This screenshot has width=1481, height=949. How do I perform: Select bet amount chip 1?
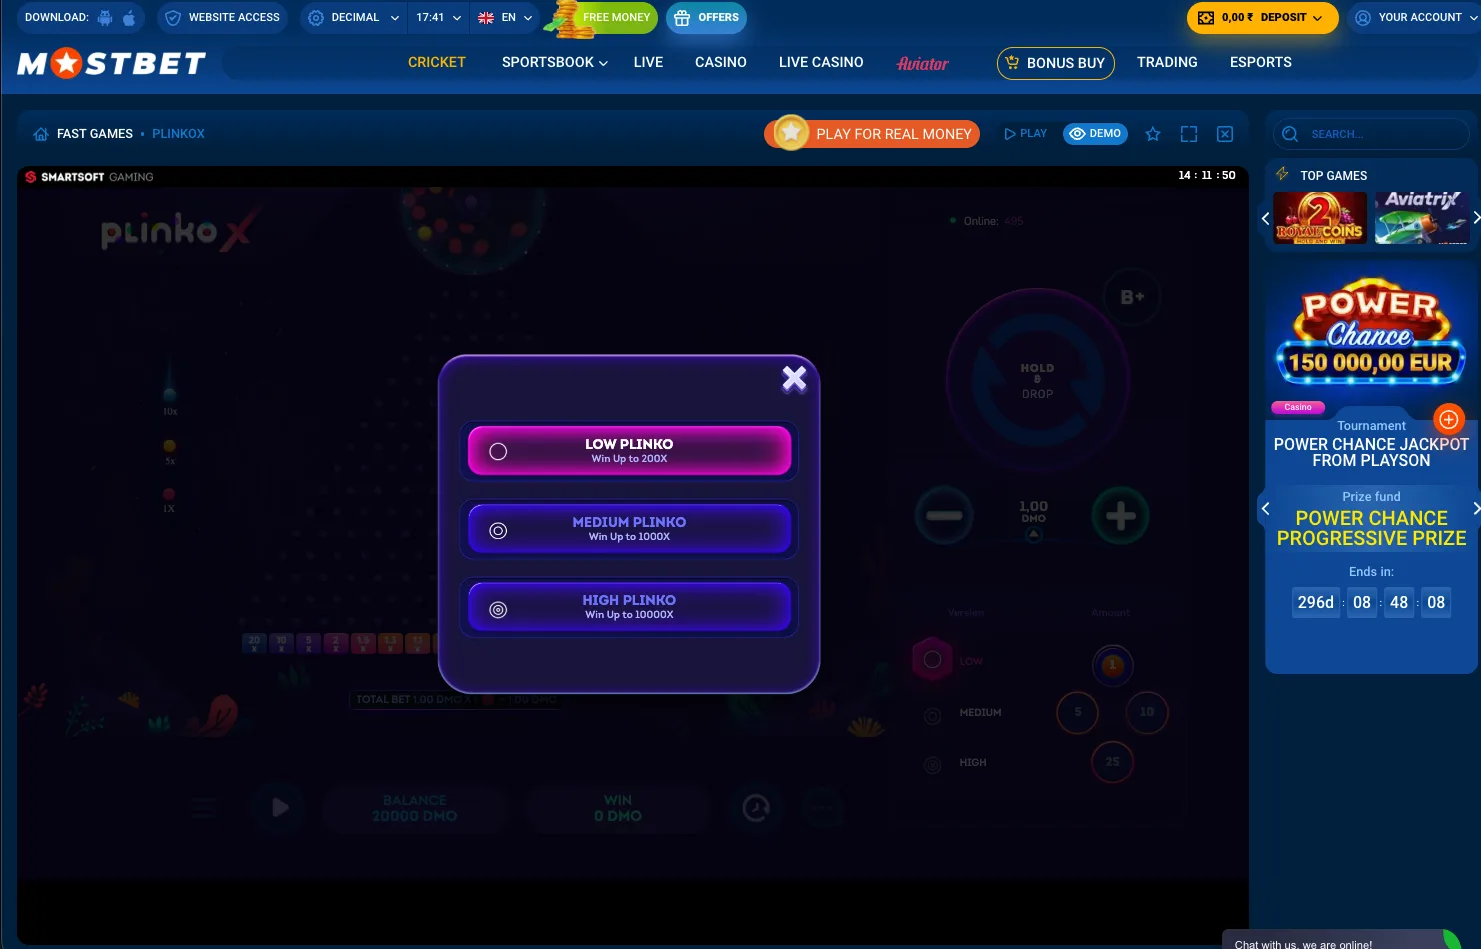[x=1112, y=665]
